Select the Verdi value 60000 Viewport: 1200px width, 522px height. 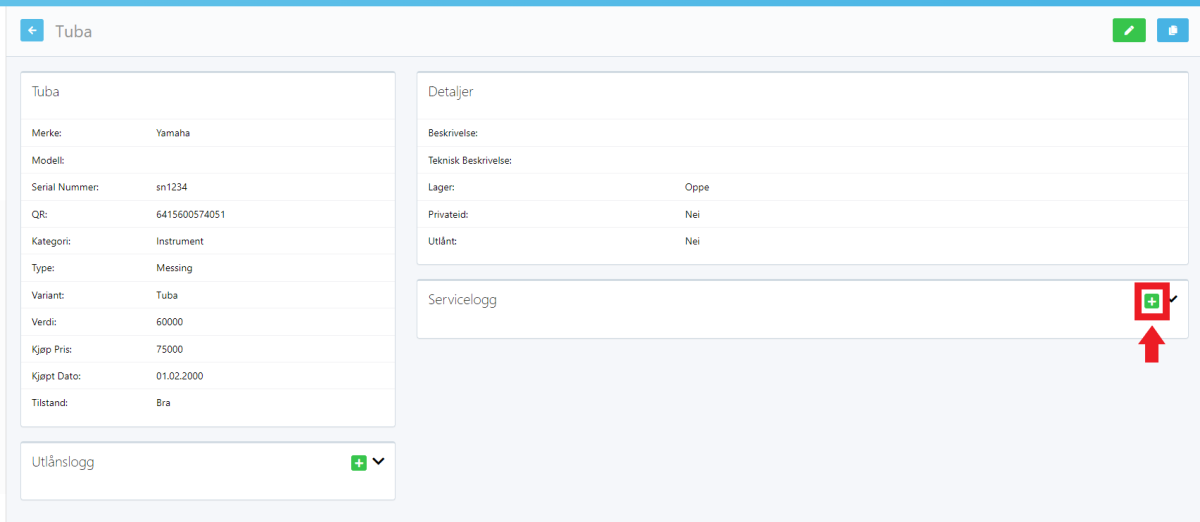tap(170, 322)
